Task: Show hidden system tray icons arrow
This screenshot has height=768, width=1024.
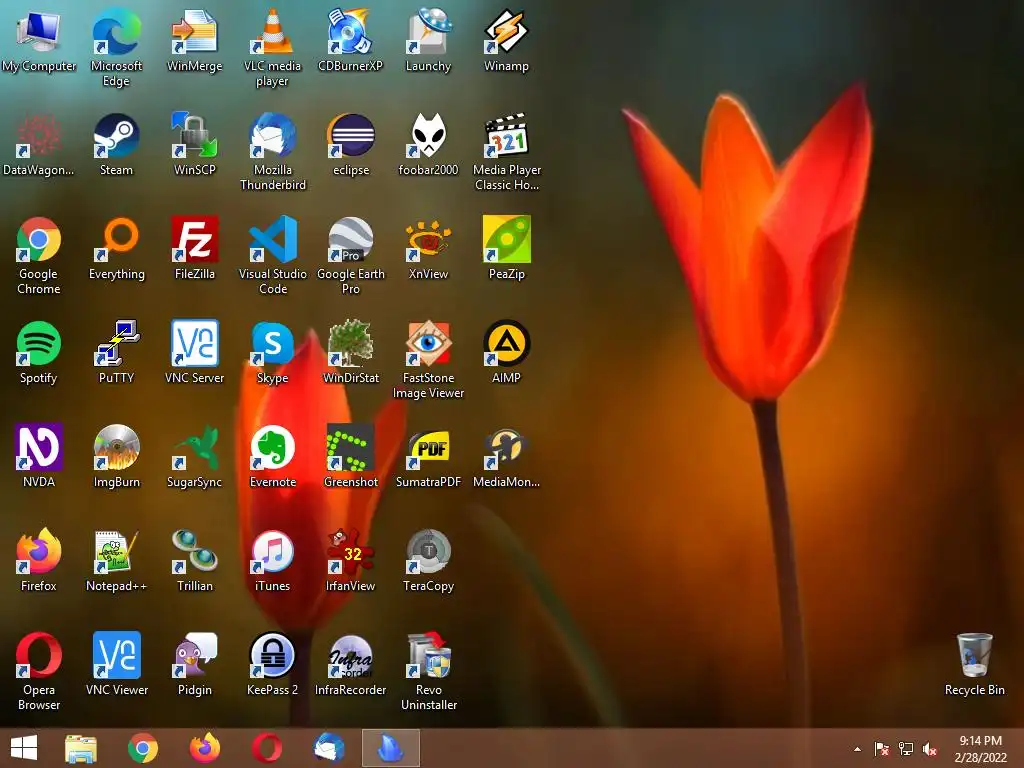Action: coord(857,749)
